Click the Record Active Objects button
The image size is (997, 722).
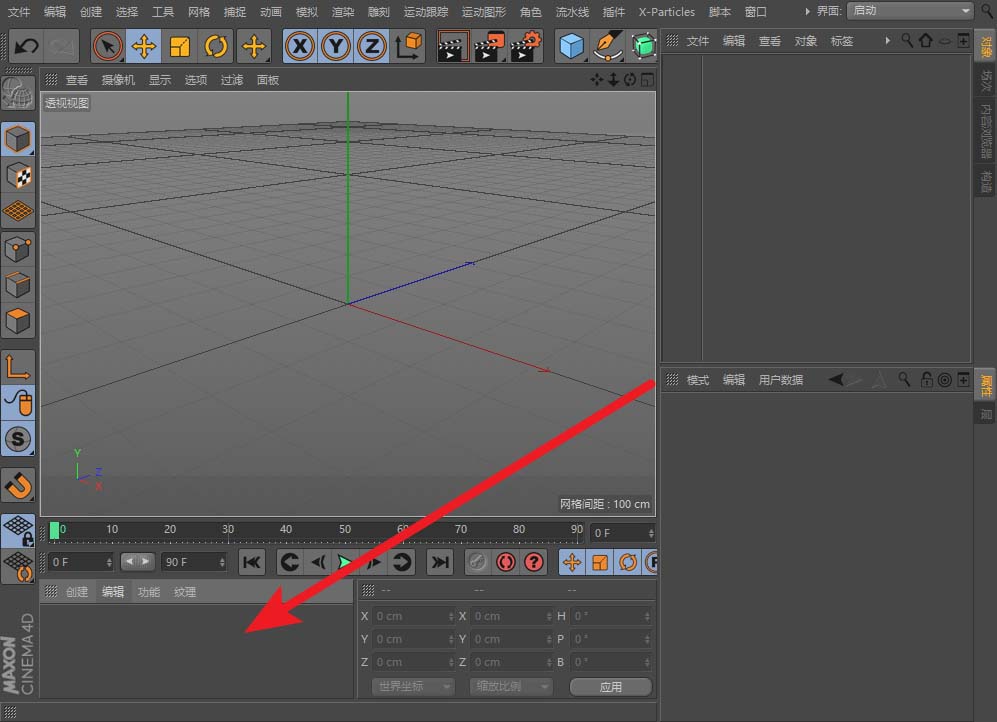pos(478,562)
